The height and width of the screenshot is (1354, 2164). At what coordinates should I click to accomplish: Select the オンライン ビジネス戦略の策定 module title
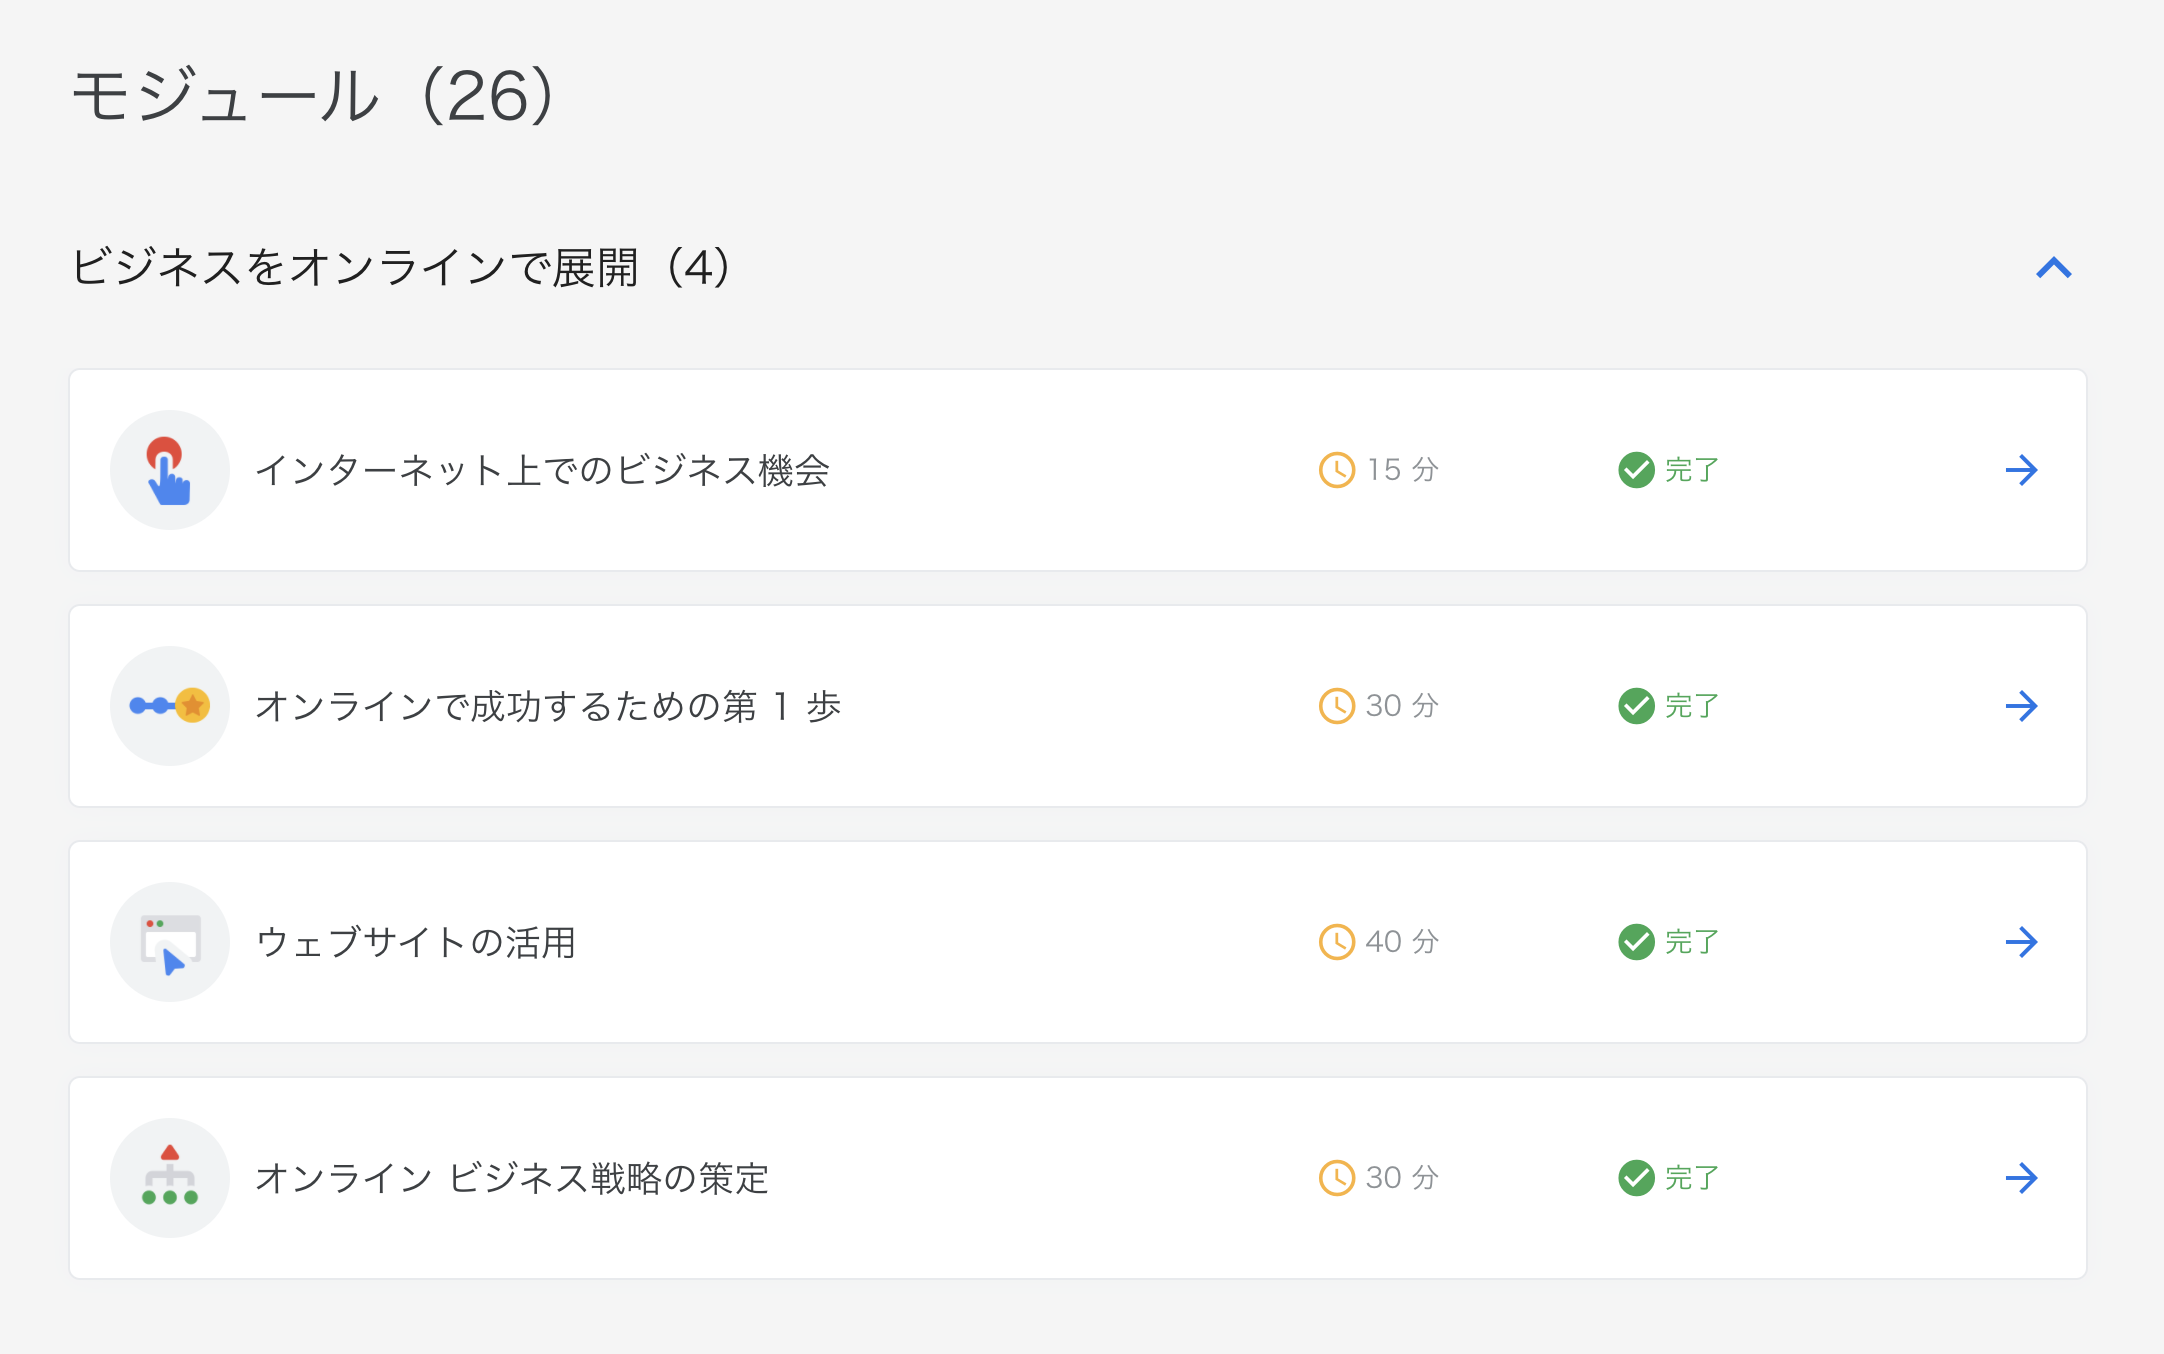[x=512, y=1178]
